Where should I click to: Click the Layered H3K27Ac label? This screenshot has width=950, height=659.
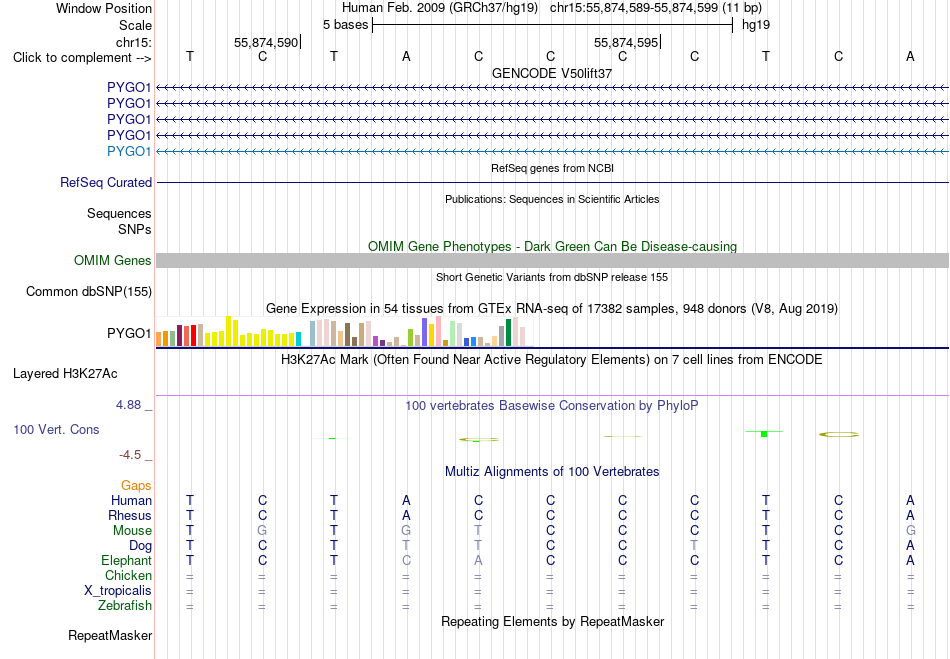[x=65, y=374]
